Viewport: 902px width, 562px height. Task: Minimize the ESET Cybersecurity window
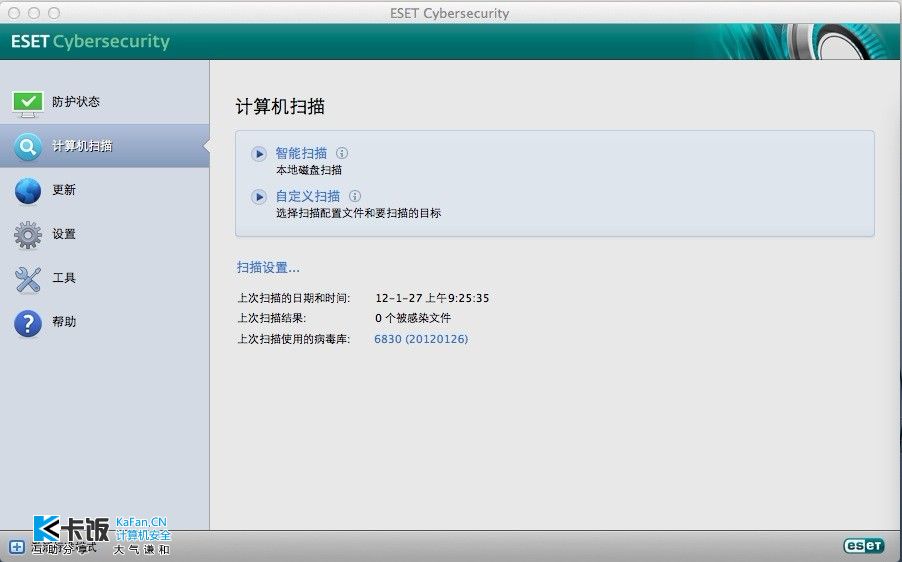pos(34,13)
